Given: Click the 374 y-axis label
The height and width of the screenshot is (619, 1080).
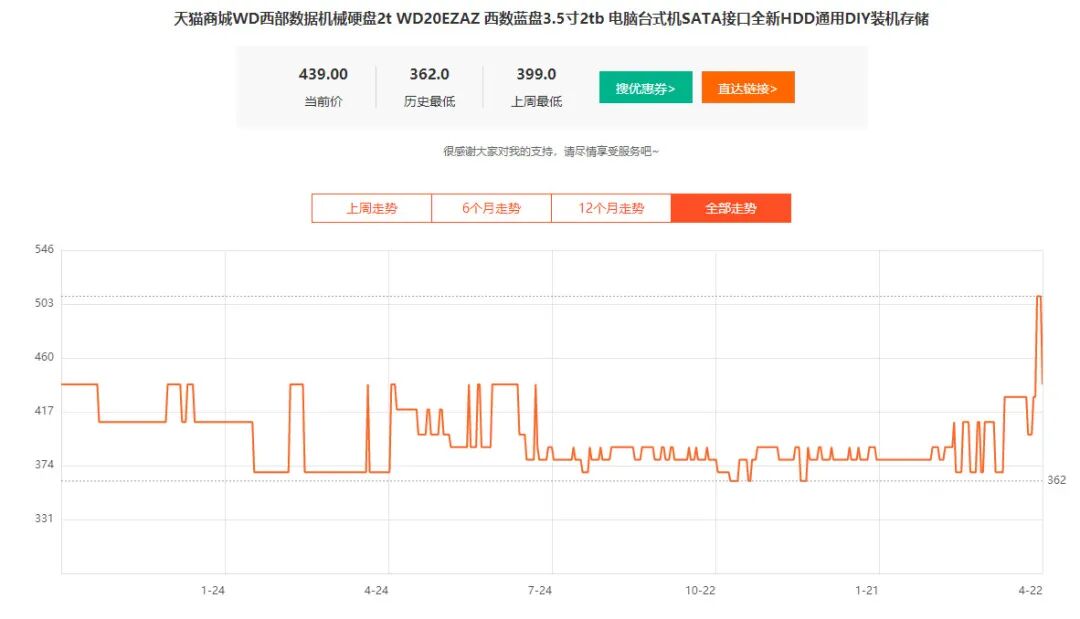Looking at the screenshot, I should pyautogui.click(x=44, y=464).
